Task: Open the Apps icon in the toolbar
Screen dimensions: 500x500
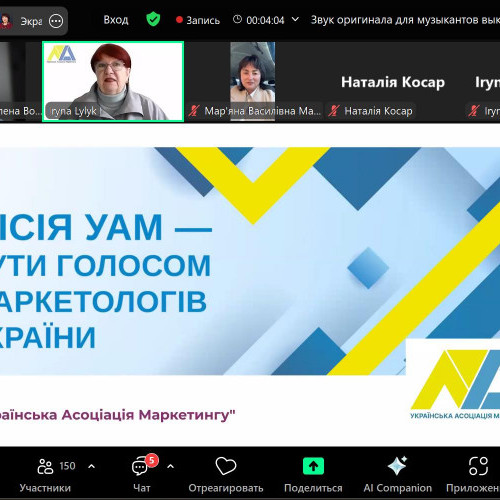Action: 478,466
